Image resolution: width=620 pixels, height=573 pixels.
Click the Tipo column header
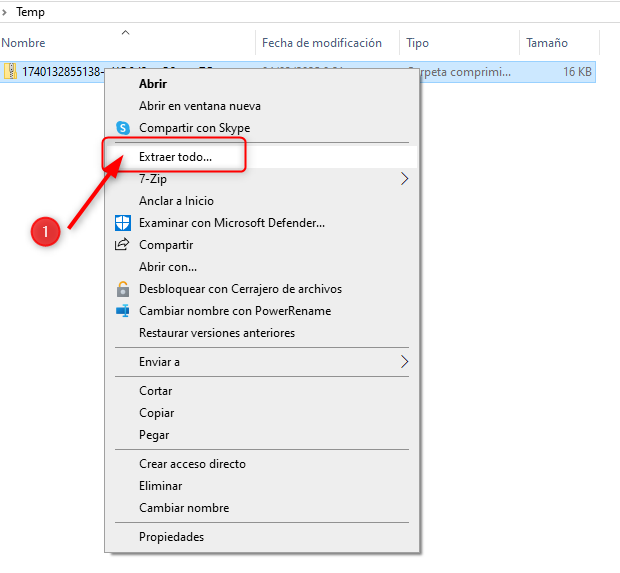coord(418,43)
